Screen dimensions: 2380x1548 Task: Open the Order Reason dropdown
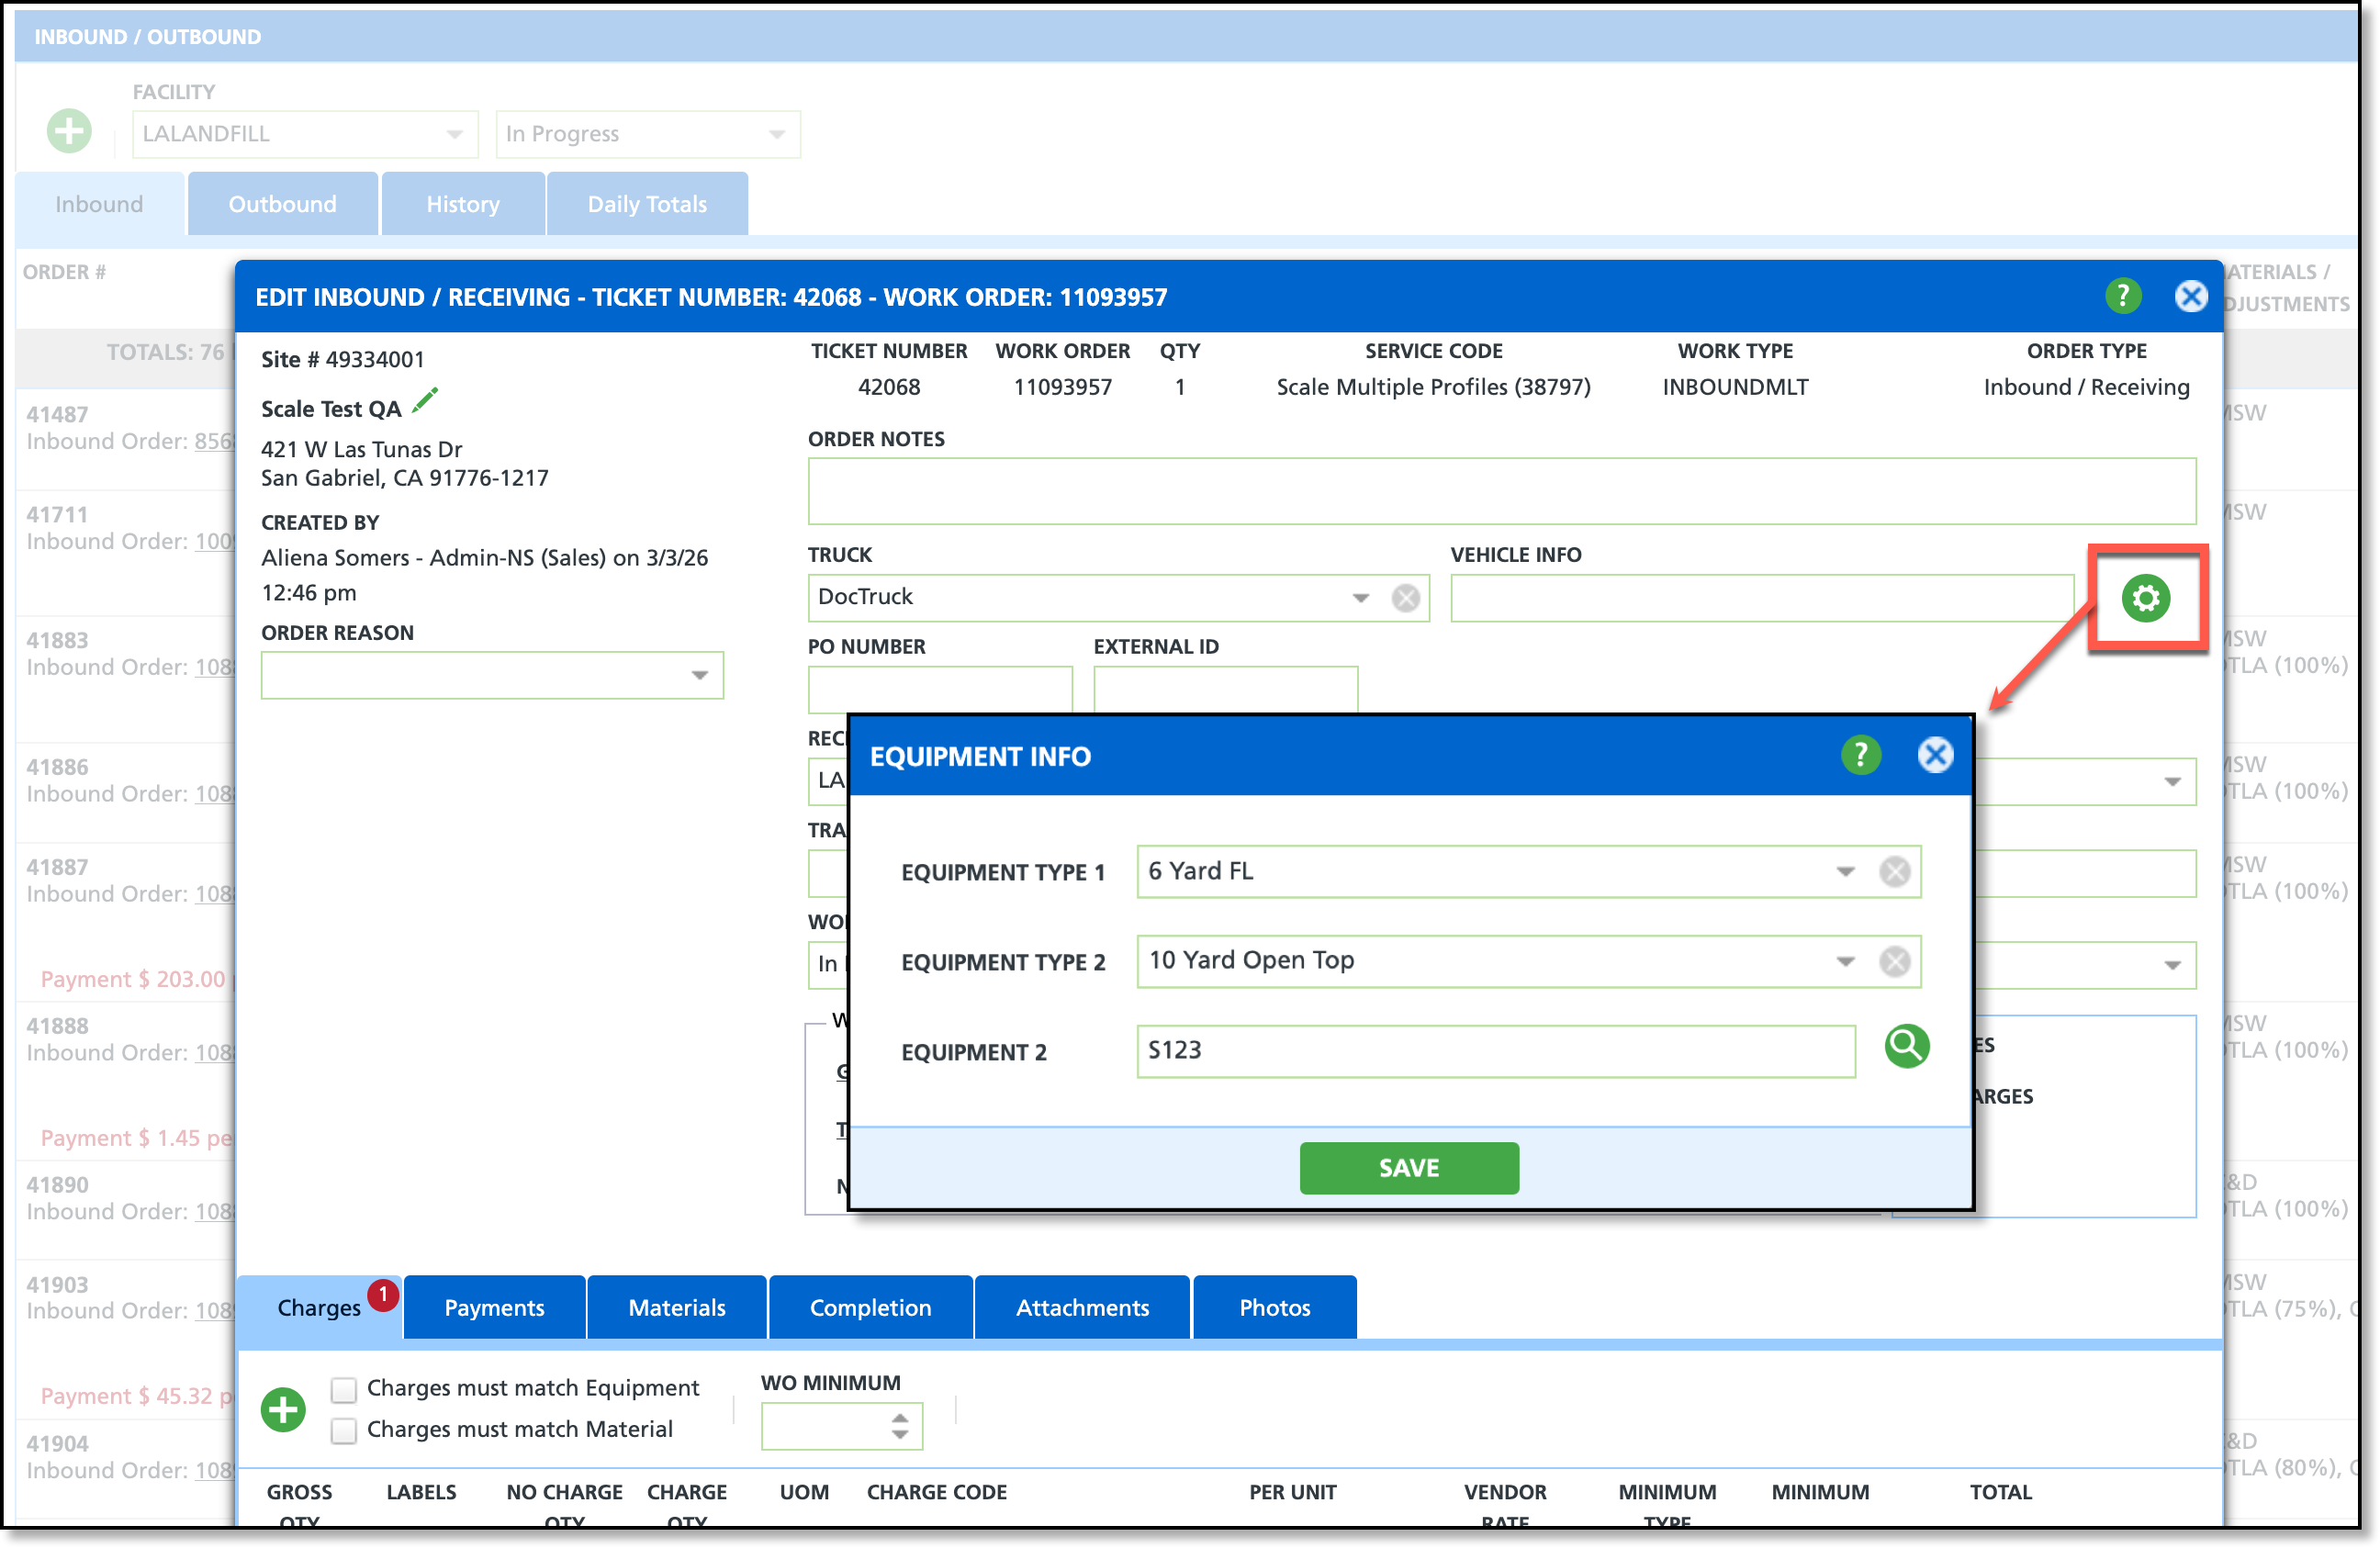tap(699, 676)
